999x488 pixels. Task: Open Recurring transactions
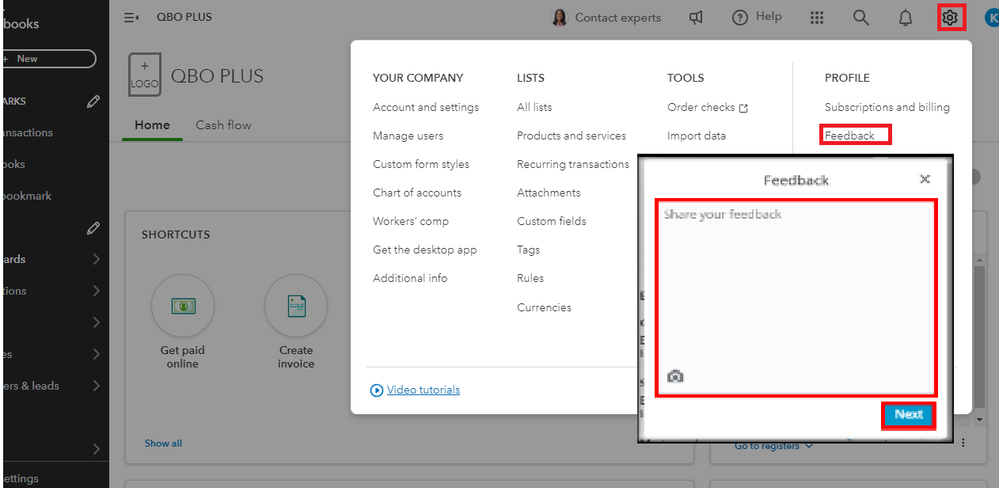(x=573, y=164)
